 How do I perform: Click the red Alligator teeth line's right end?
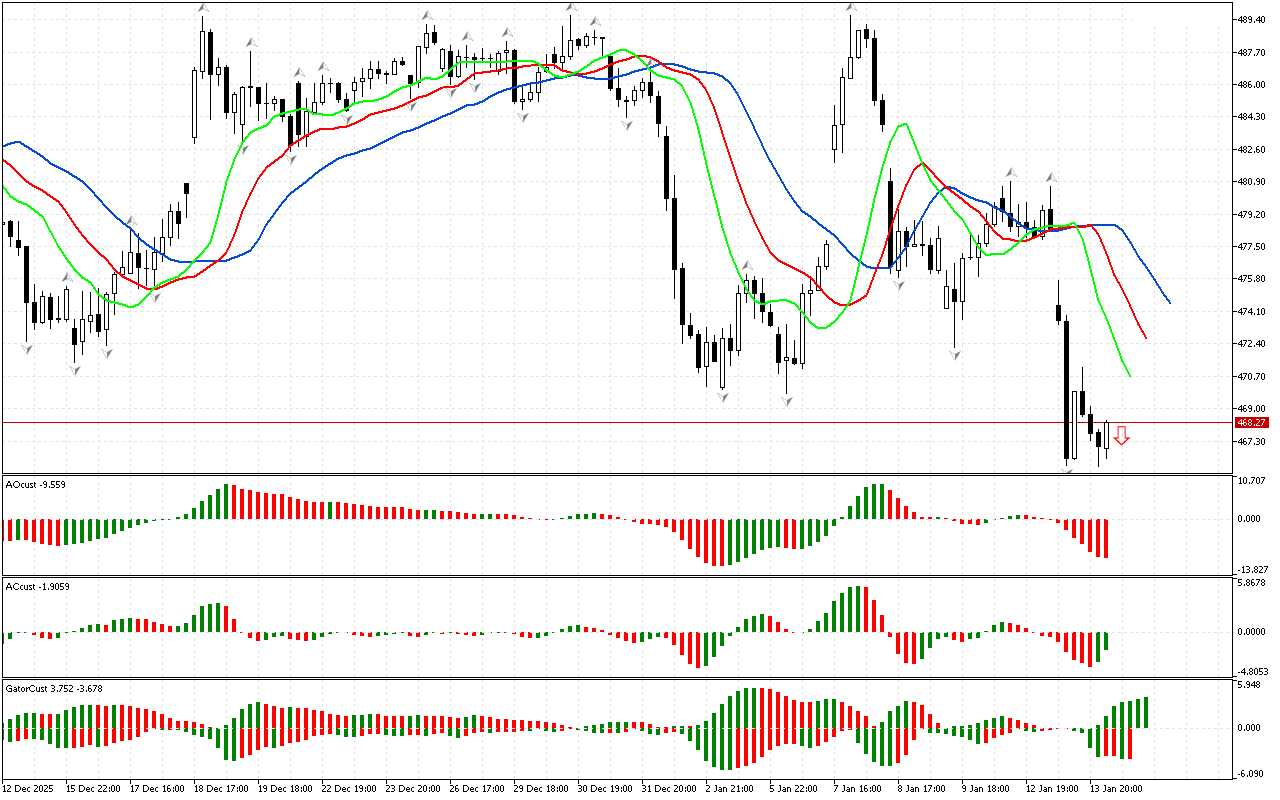point(1145,338)
